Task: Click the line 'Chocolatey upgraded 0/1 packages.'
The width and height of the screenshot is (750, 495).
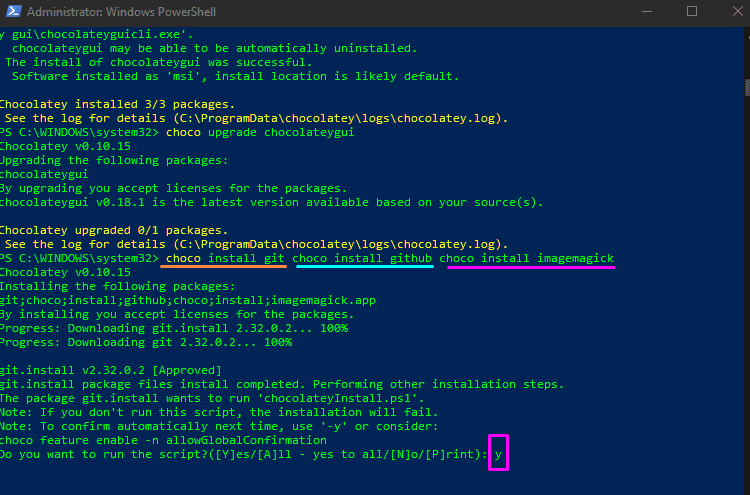Action: click(114, 231)
